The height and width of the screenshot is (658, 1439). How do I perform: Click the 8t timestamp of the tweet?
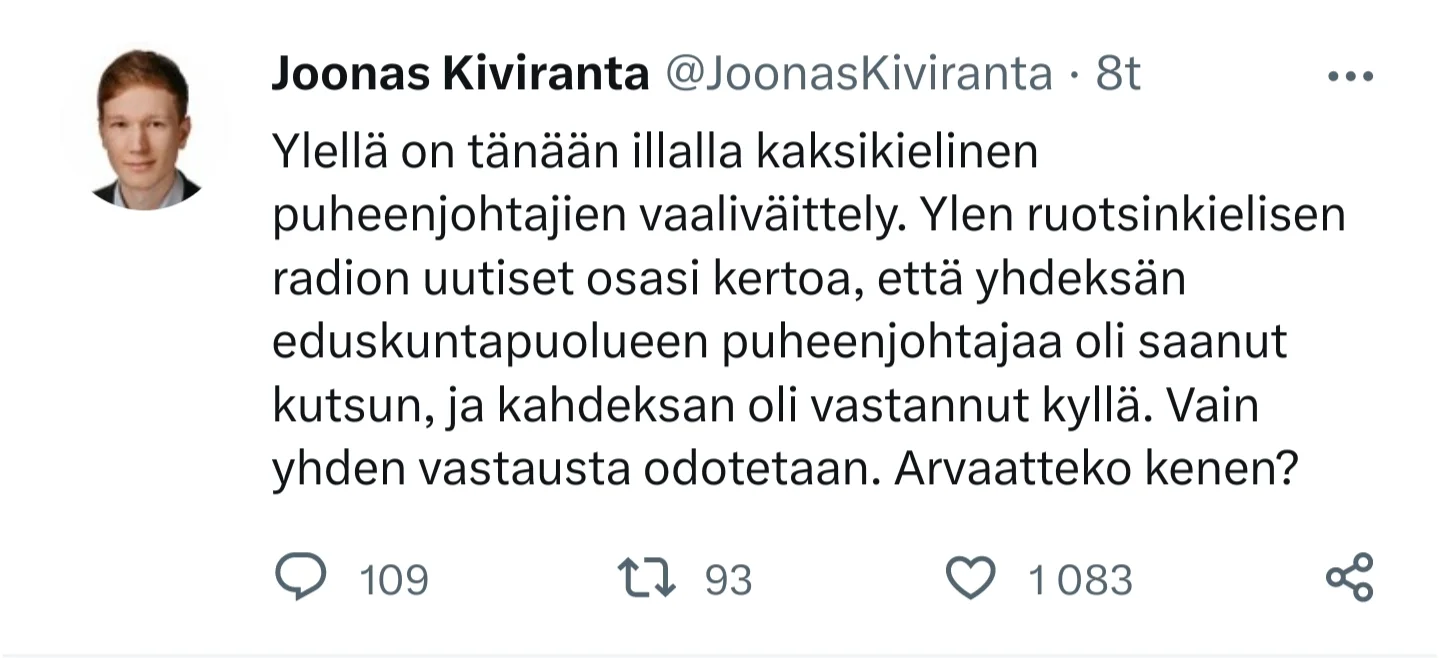coord(1117,74)
